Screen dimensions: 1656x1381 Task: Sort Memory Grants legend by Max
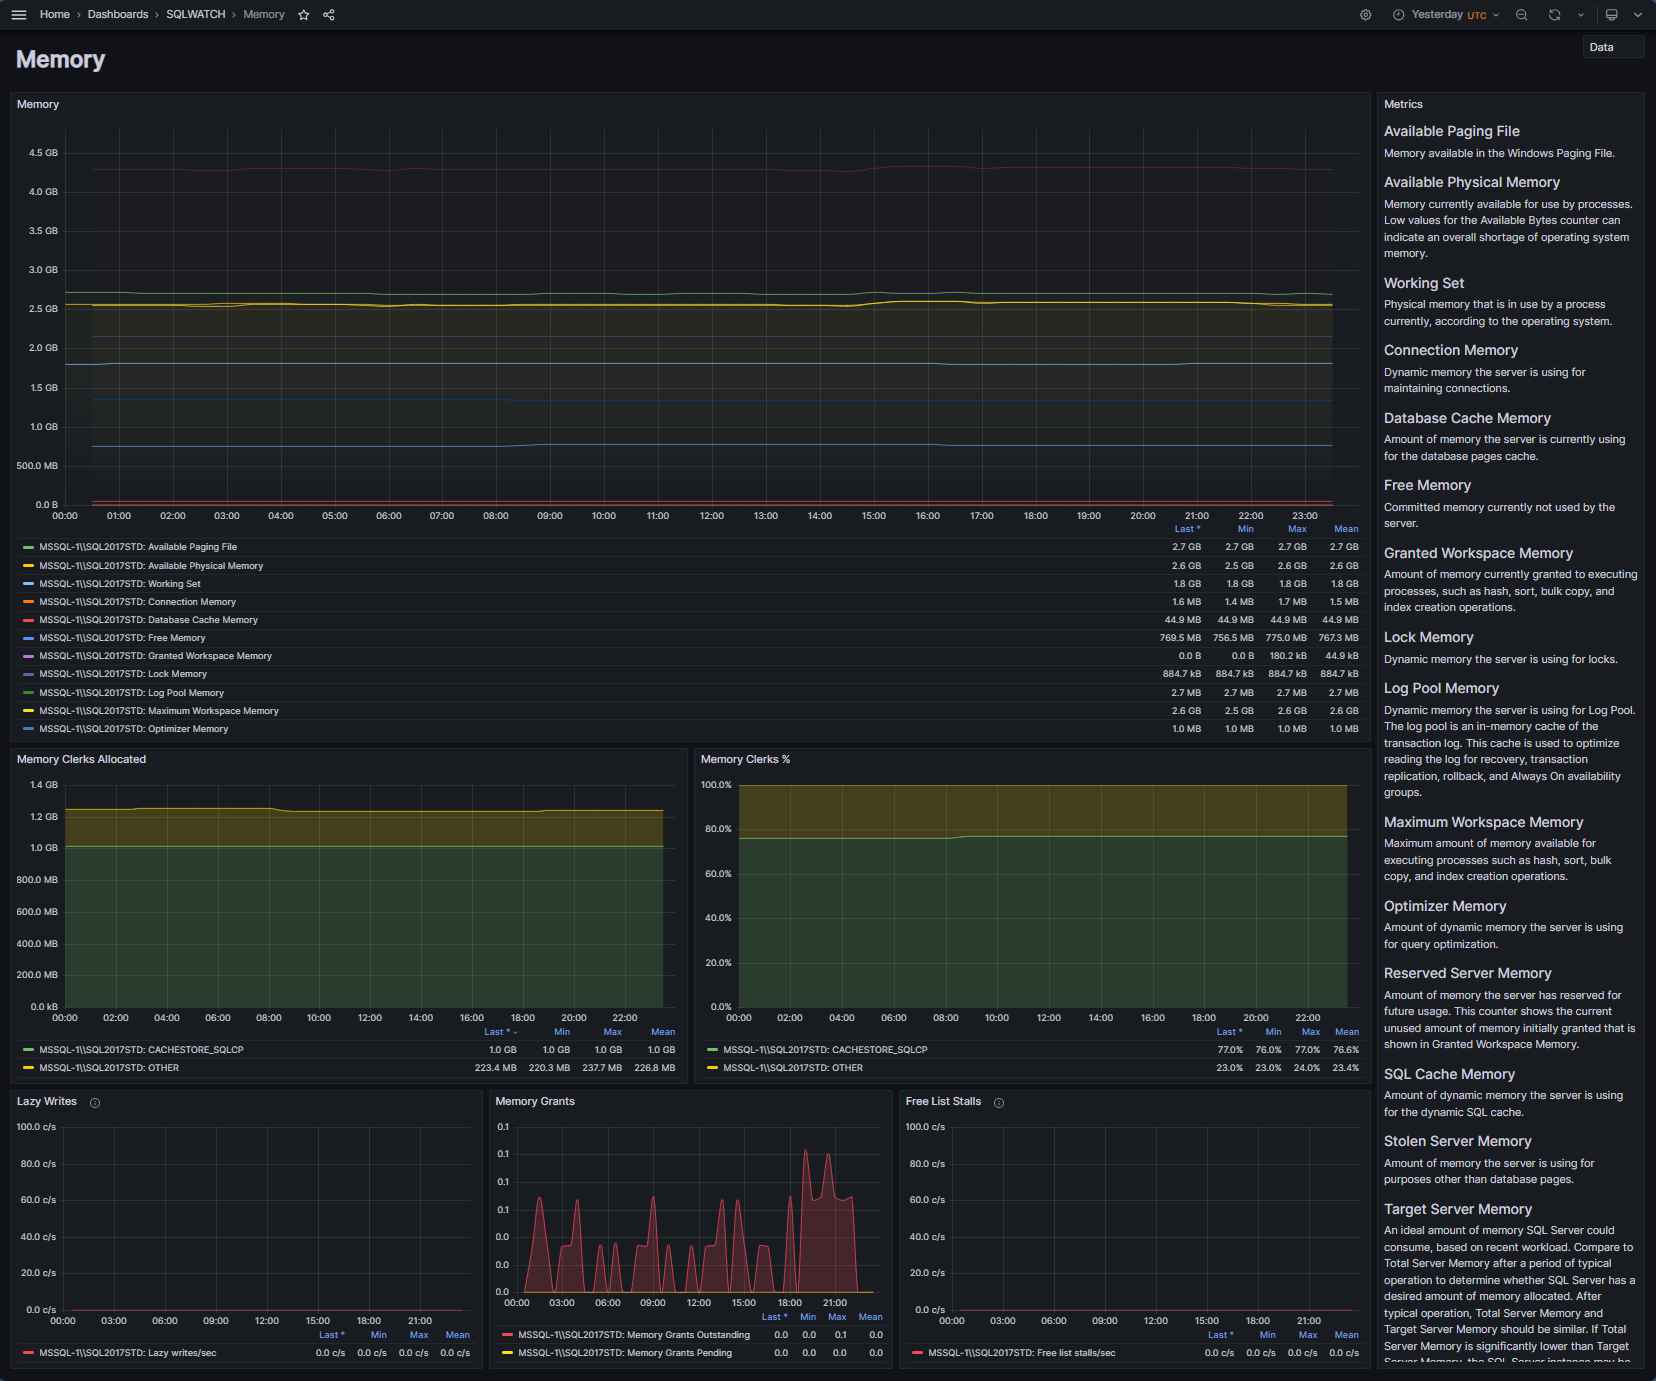pyautogui.click(x=837, y=1317)
